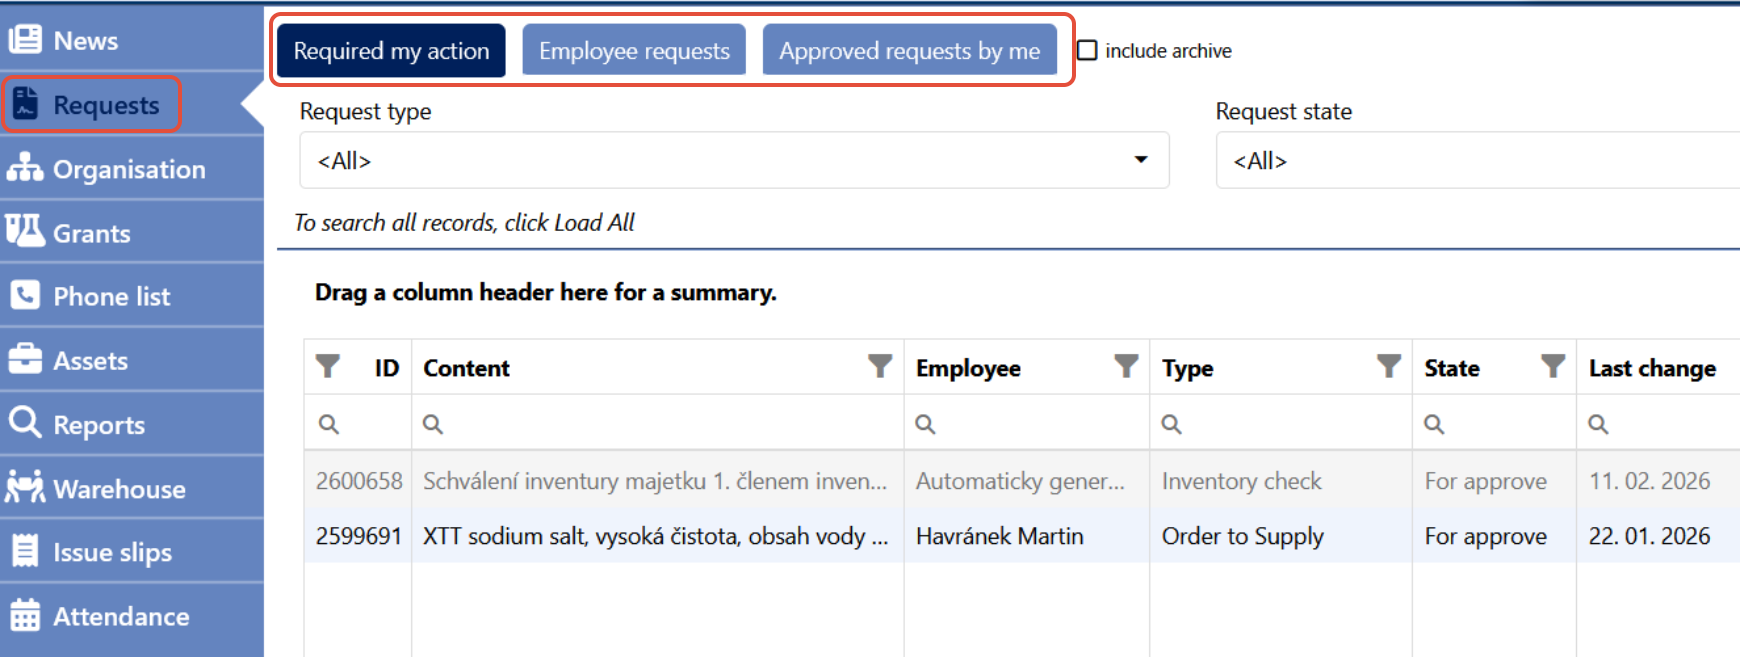The image size is (1740, 657).
Task: Click the News newspaper icon in sidebar
Action: (x=25, y=40)
